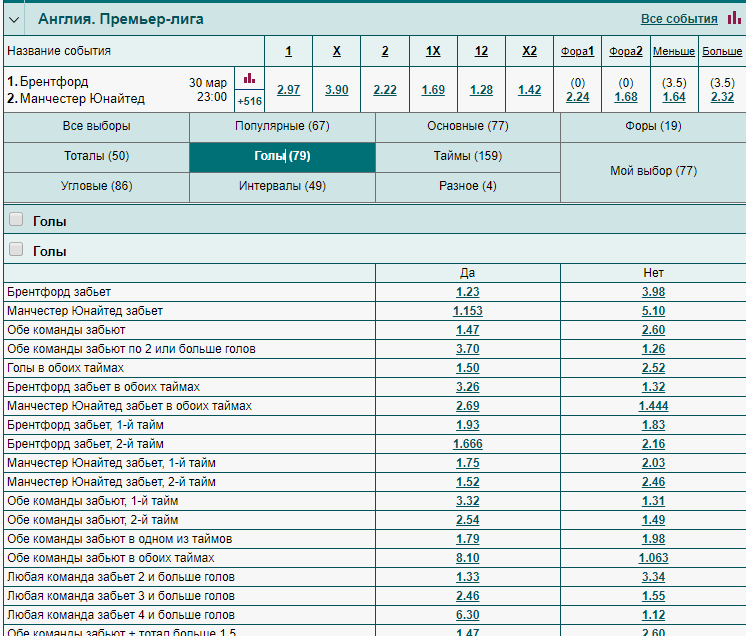Select the Фора1 column header
746x636 pixels.
[578, 51]
